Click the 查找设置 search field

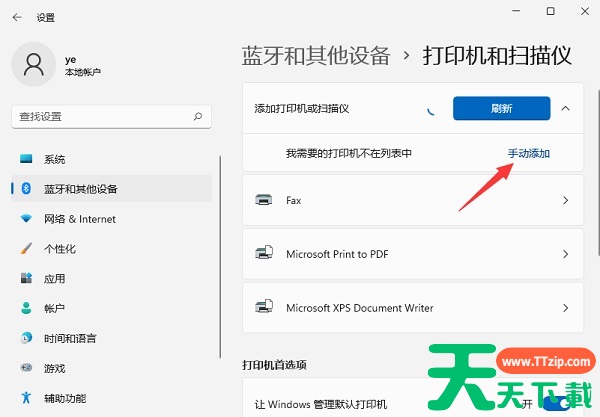click(x=111, y=117)
